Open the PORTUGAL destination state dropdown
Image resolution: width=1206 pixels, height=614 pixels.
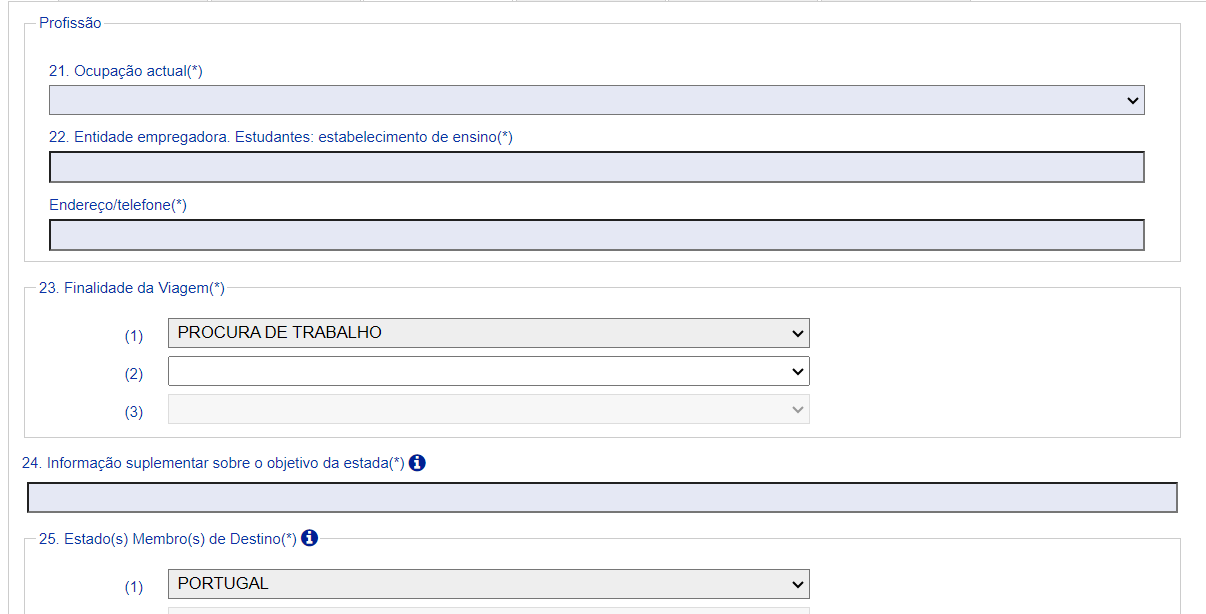click(489, 584)
